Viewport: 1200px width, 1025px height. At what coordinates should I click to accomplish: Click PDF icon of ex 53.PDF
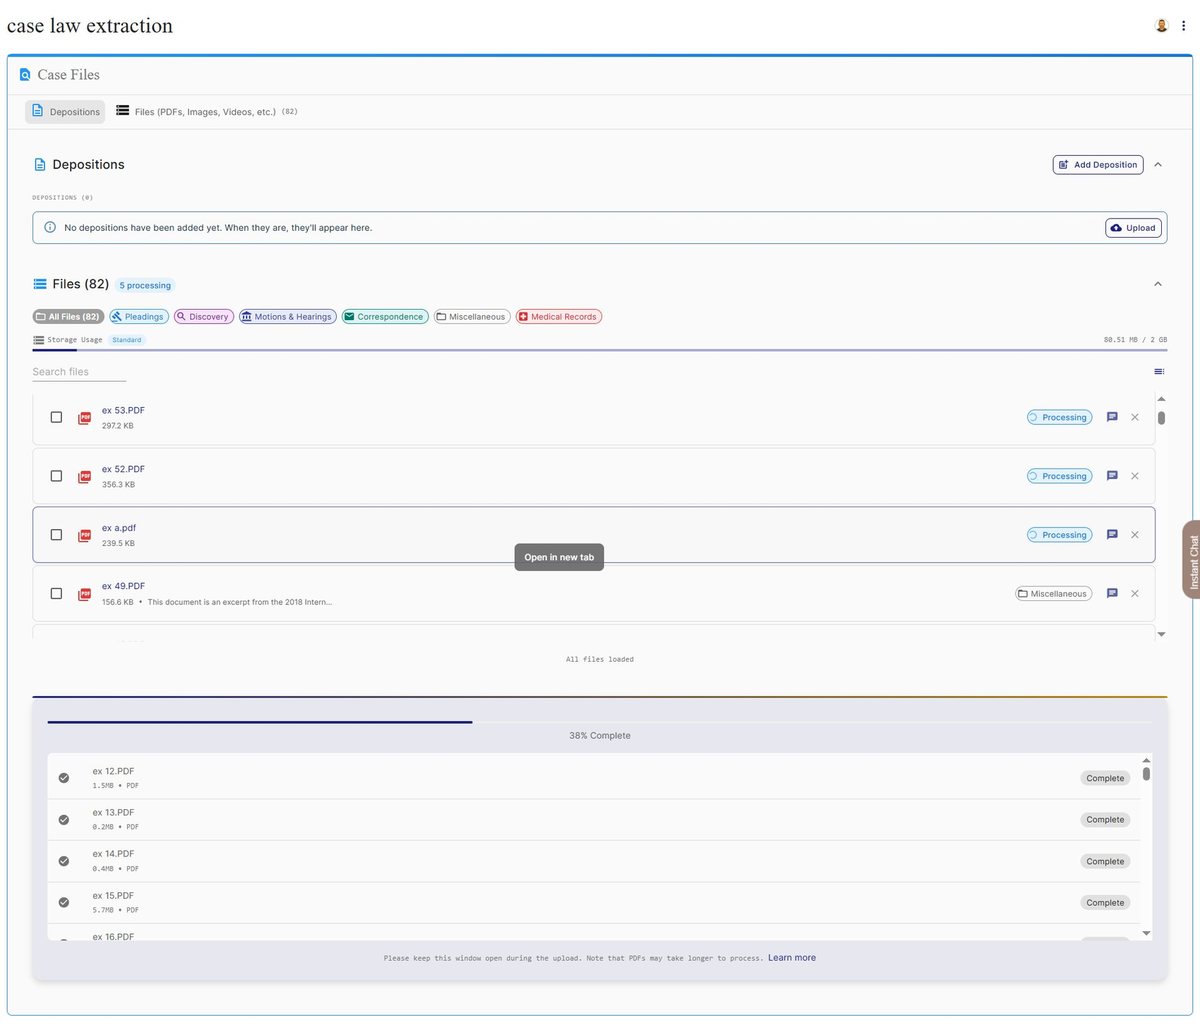coord(85,418)
